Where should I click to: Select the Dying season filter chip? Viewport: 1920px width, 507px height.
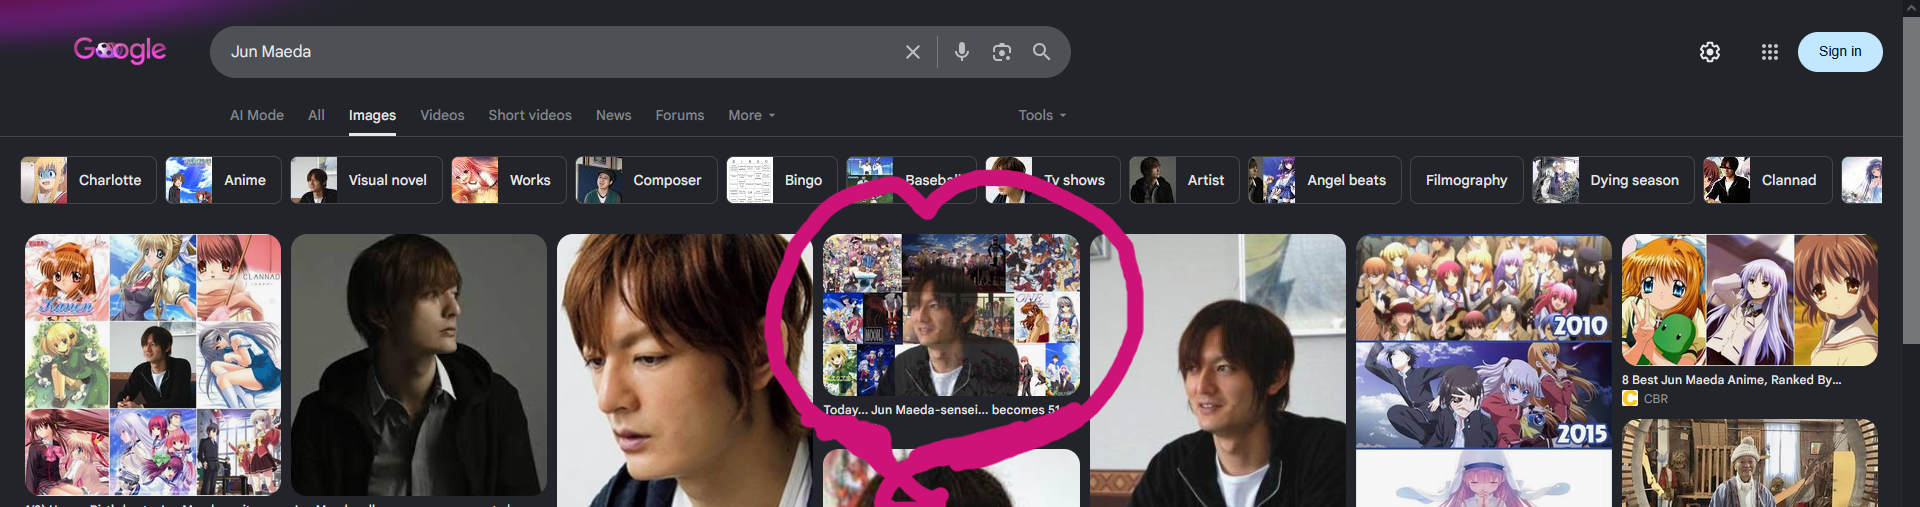point(1613,180)
